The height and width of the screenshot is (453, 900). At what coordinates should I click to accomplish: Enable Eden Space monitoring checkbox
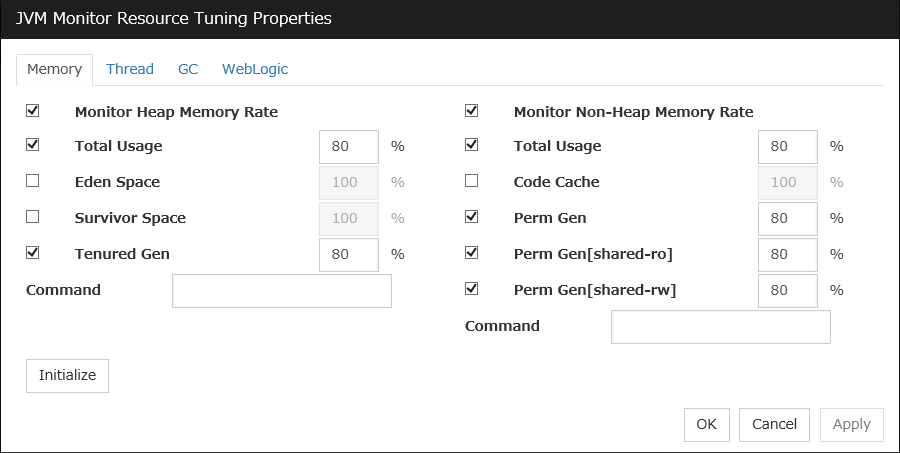pos(33,181)
